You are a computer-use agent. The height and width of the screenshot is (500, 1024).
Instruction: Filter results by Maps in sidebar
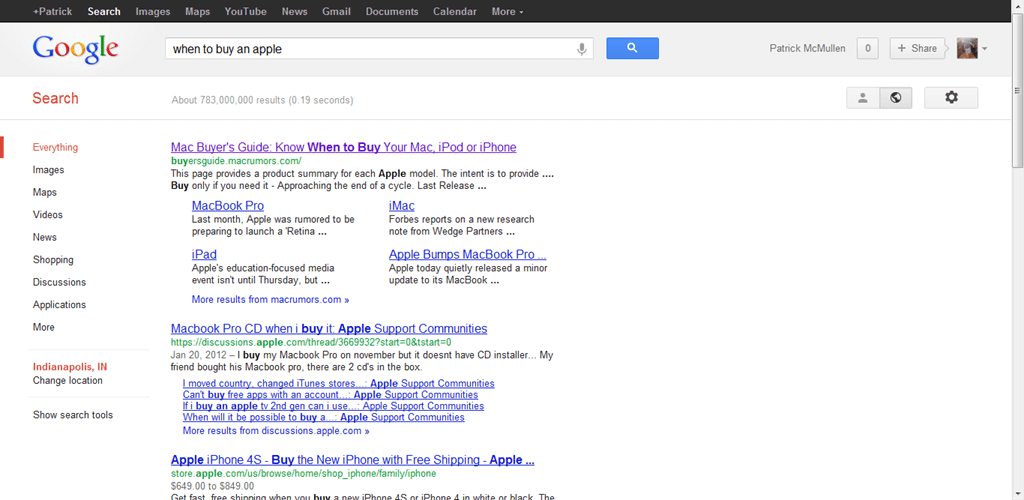44,193
